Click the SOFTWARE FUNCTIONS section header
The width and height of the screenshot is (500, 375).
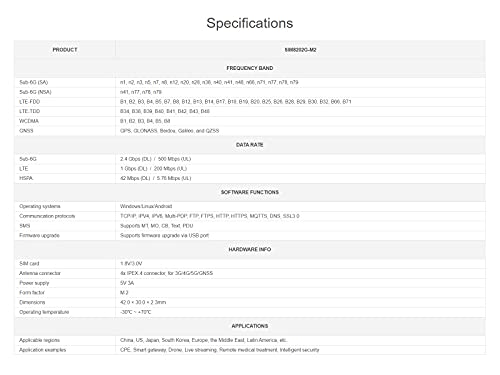[250, 192]
